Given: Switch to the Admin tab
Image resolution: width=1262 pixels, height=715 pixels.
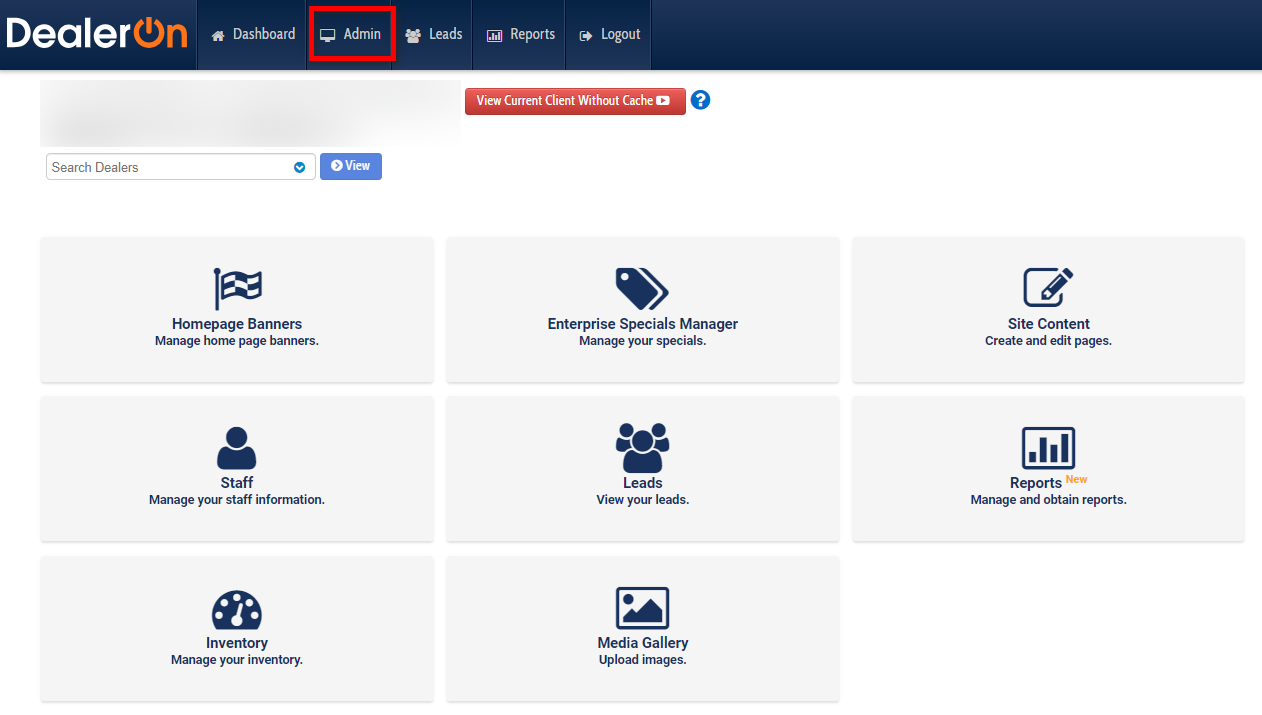Looking at the screenshot, I should [x=351, y=33].
